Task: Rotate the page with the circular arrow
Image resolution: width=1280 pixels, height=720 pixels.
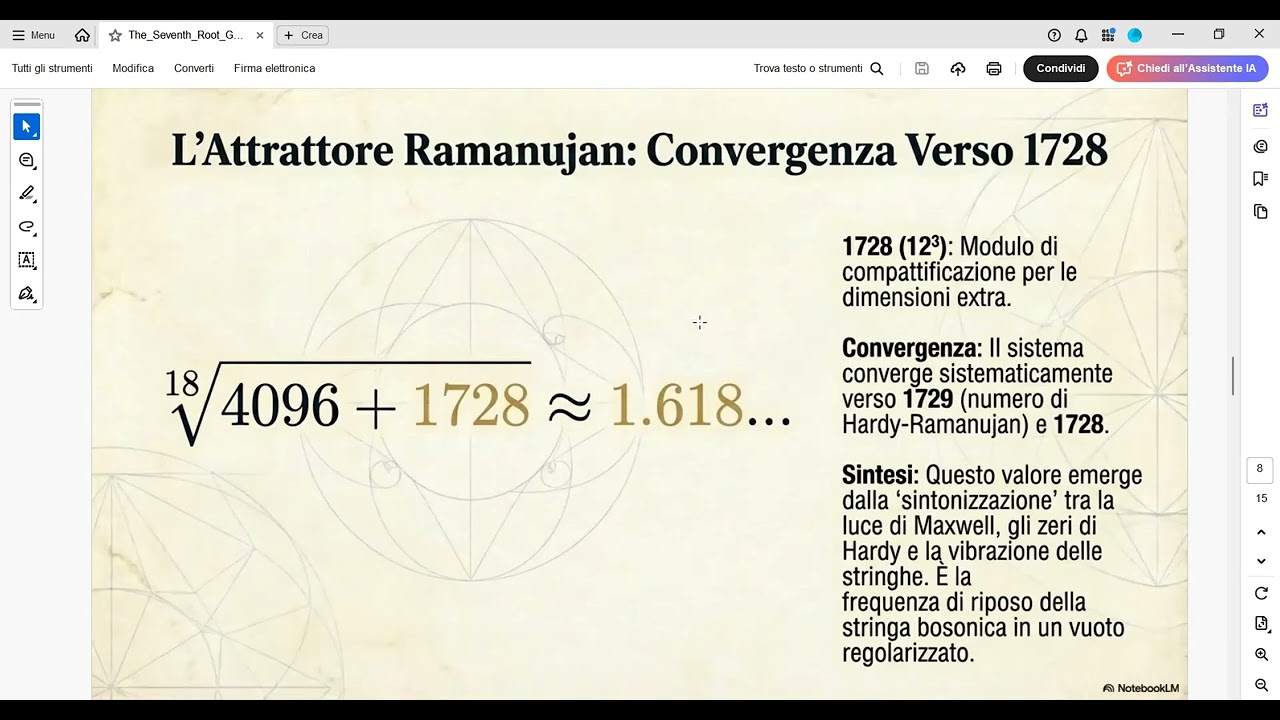Action: point(1261,593)
